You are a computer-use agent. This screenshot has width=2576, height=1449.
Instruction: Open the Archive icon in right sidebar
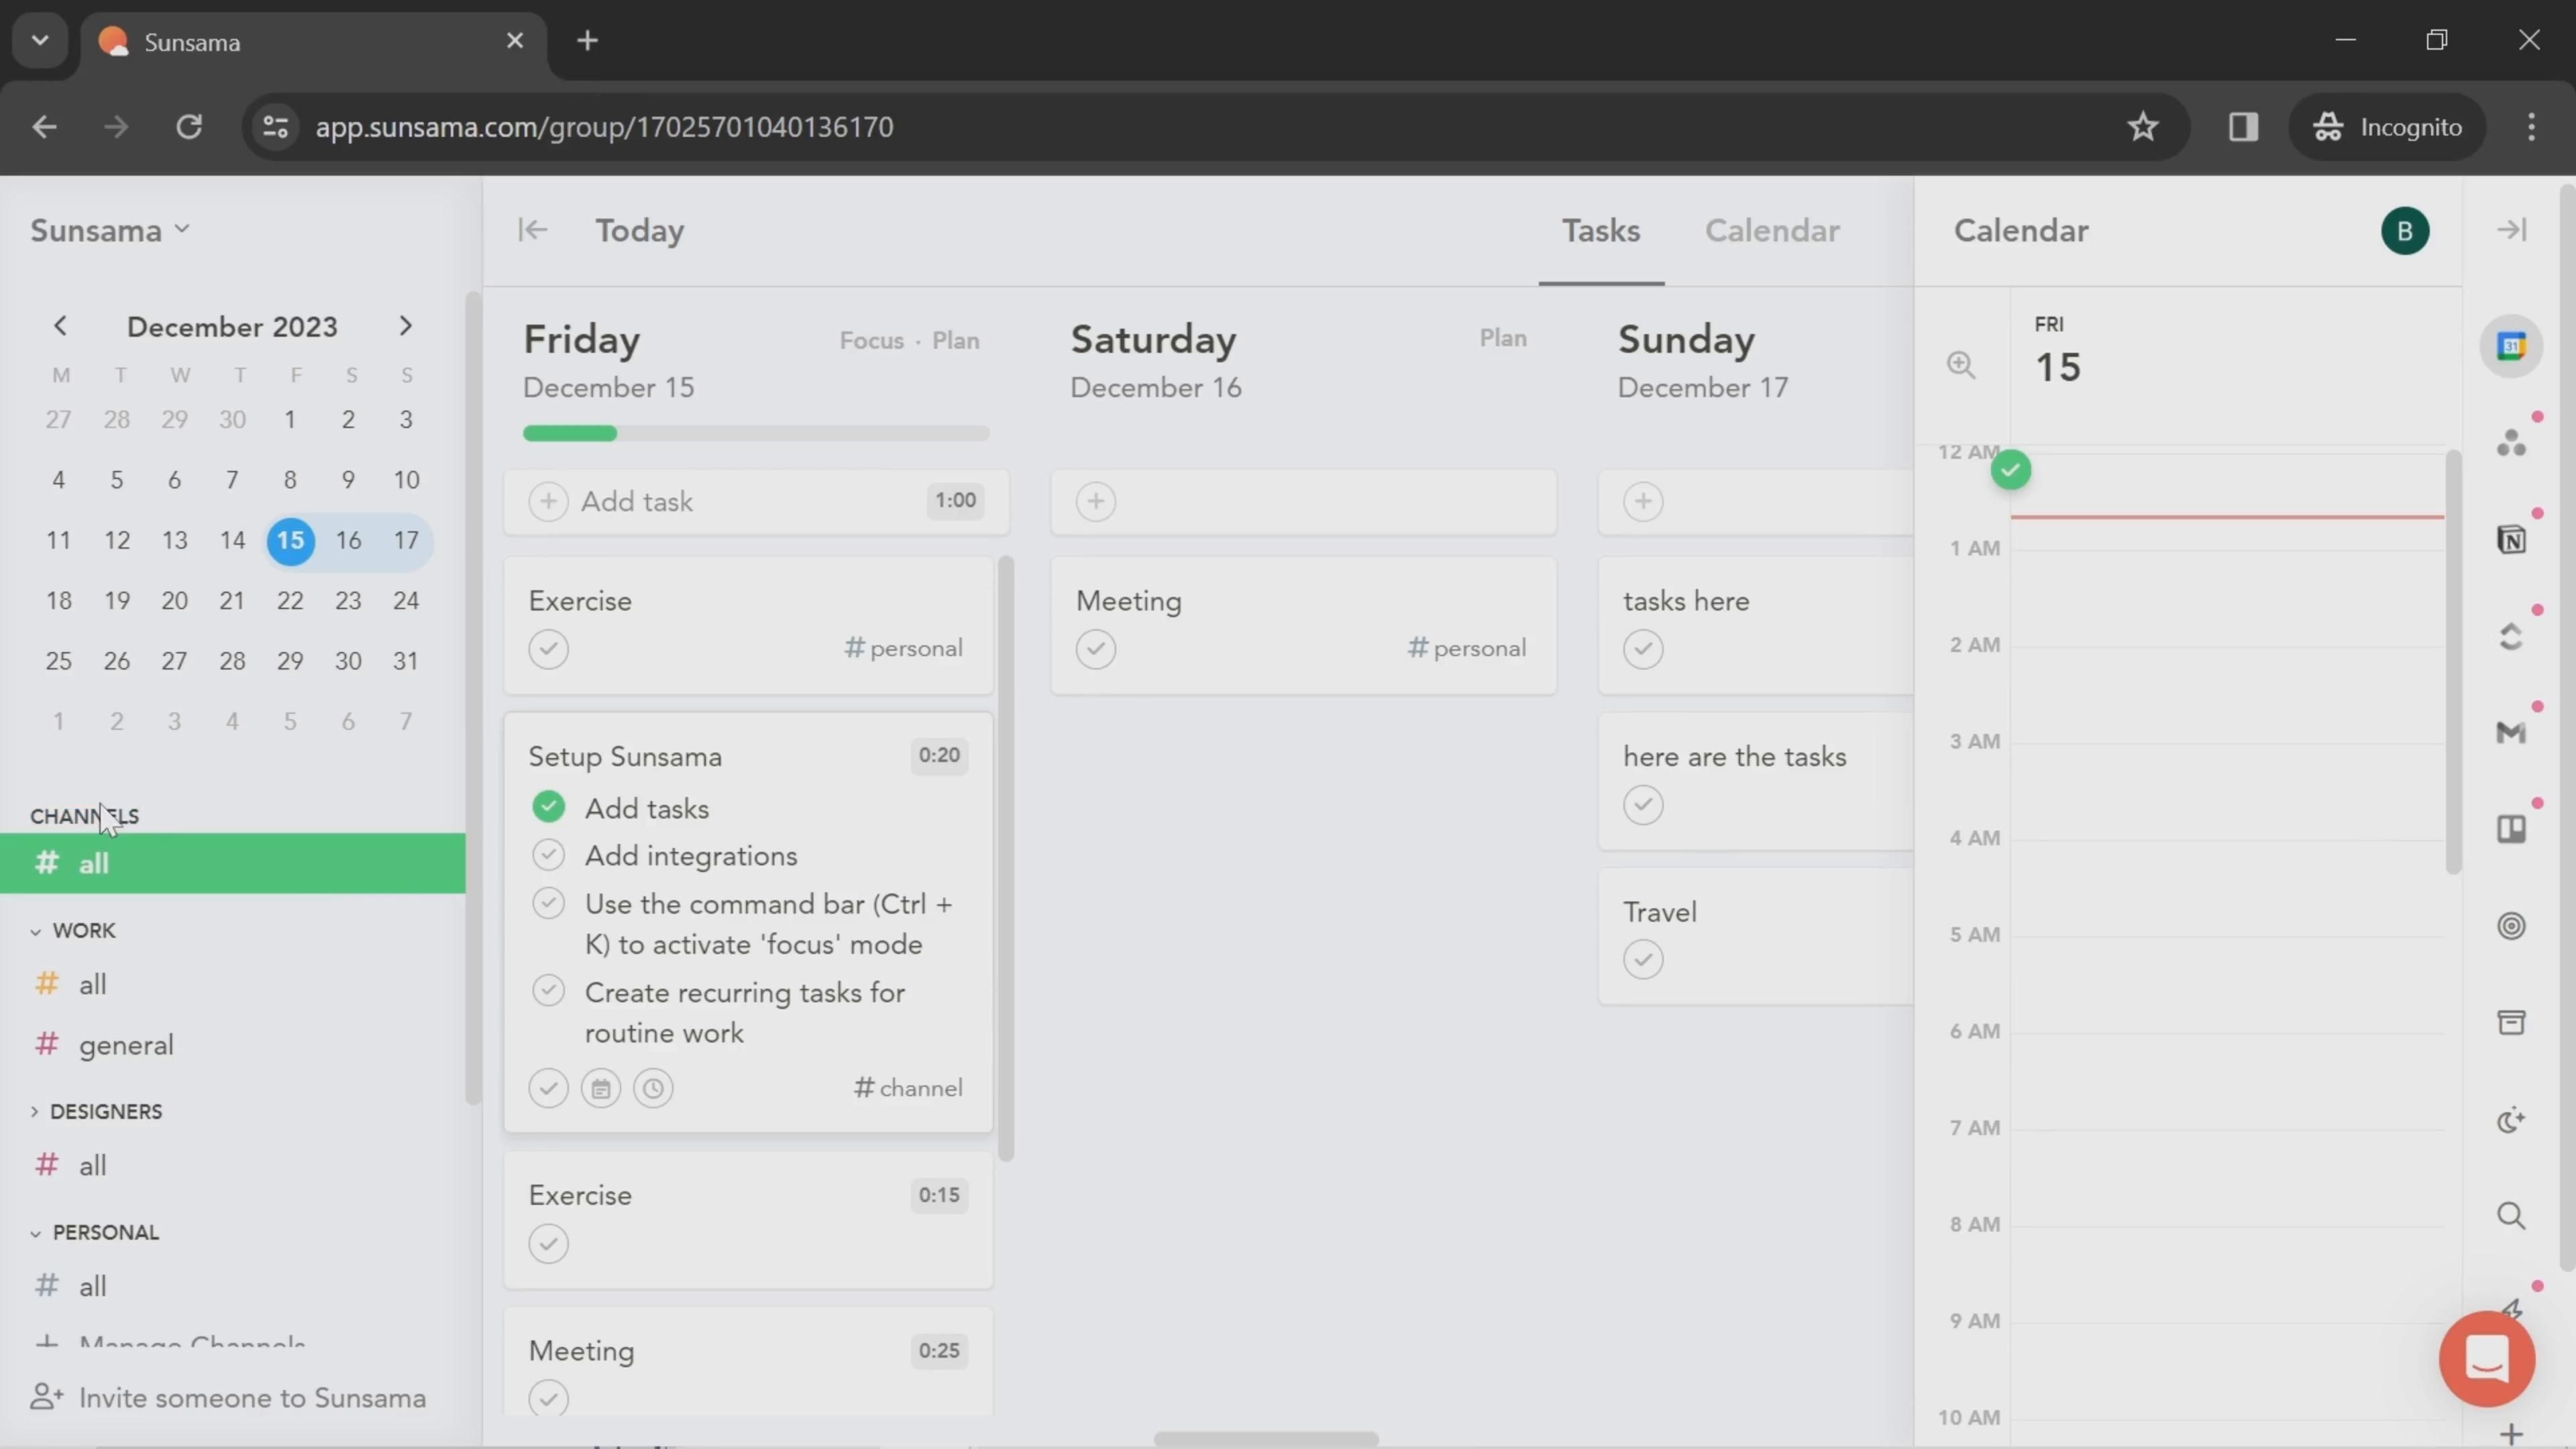[2511, 1022]
